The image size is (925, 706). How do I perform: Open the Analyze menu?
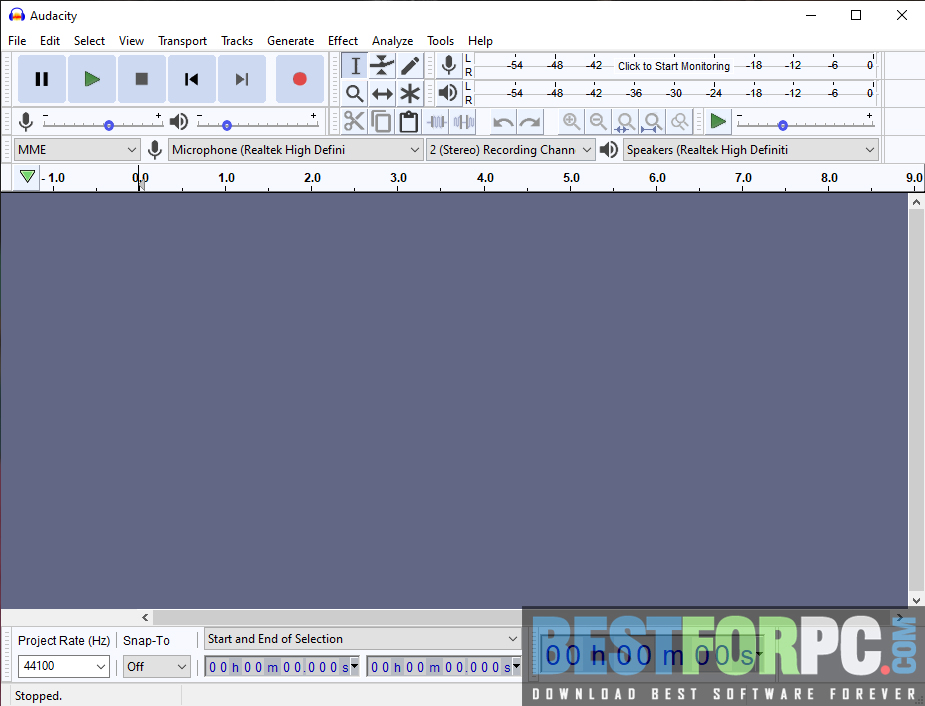[392, 41]
